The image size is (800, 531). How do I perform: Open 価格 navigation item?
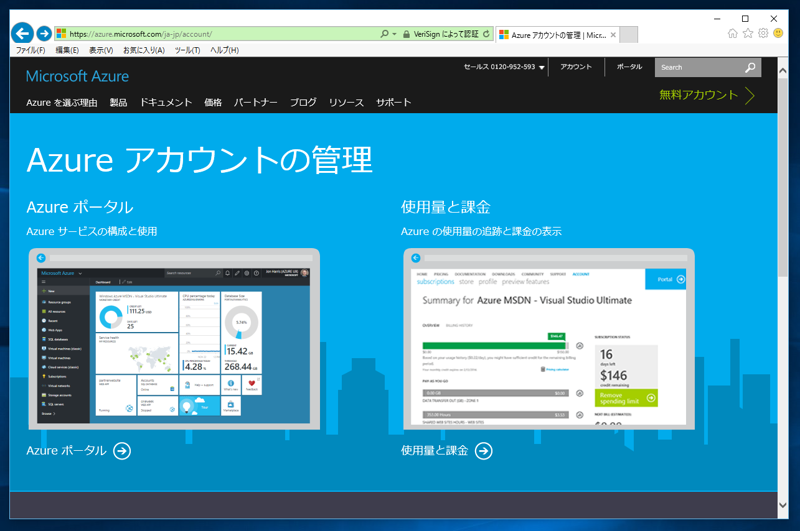coord(213,103)
